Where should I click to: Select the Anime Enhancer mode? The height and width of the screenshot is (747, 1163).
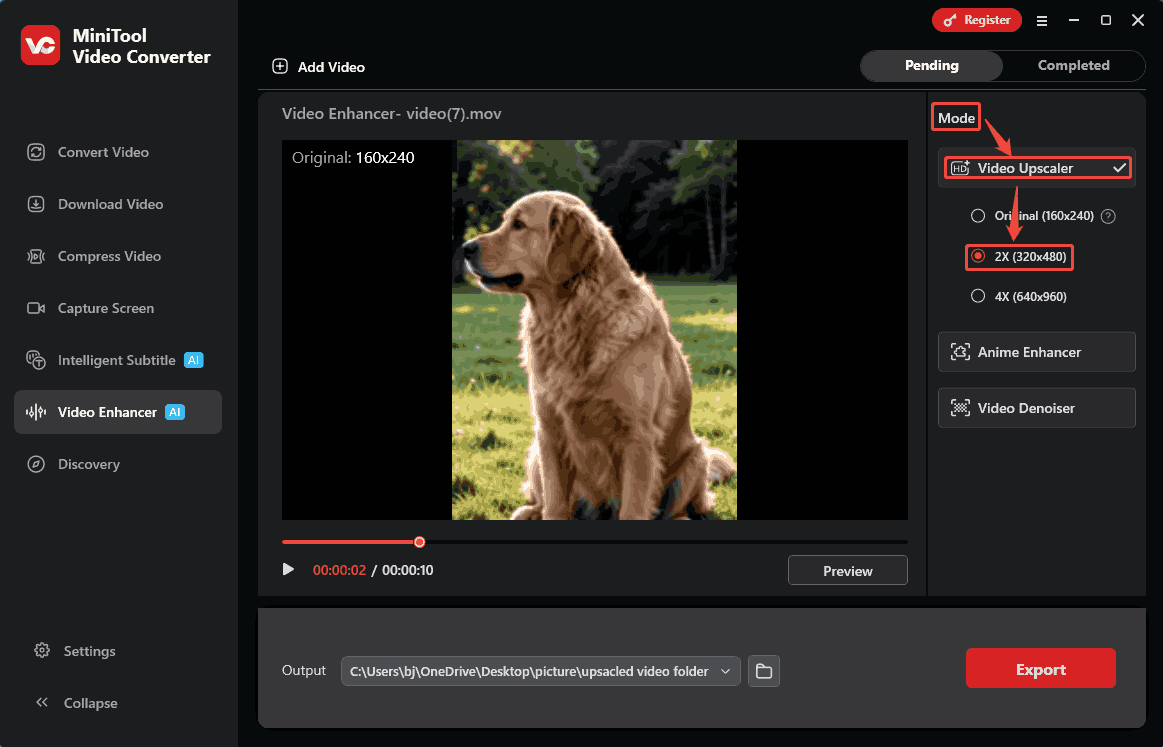pyautogui.click(x=1036, y=352)
